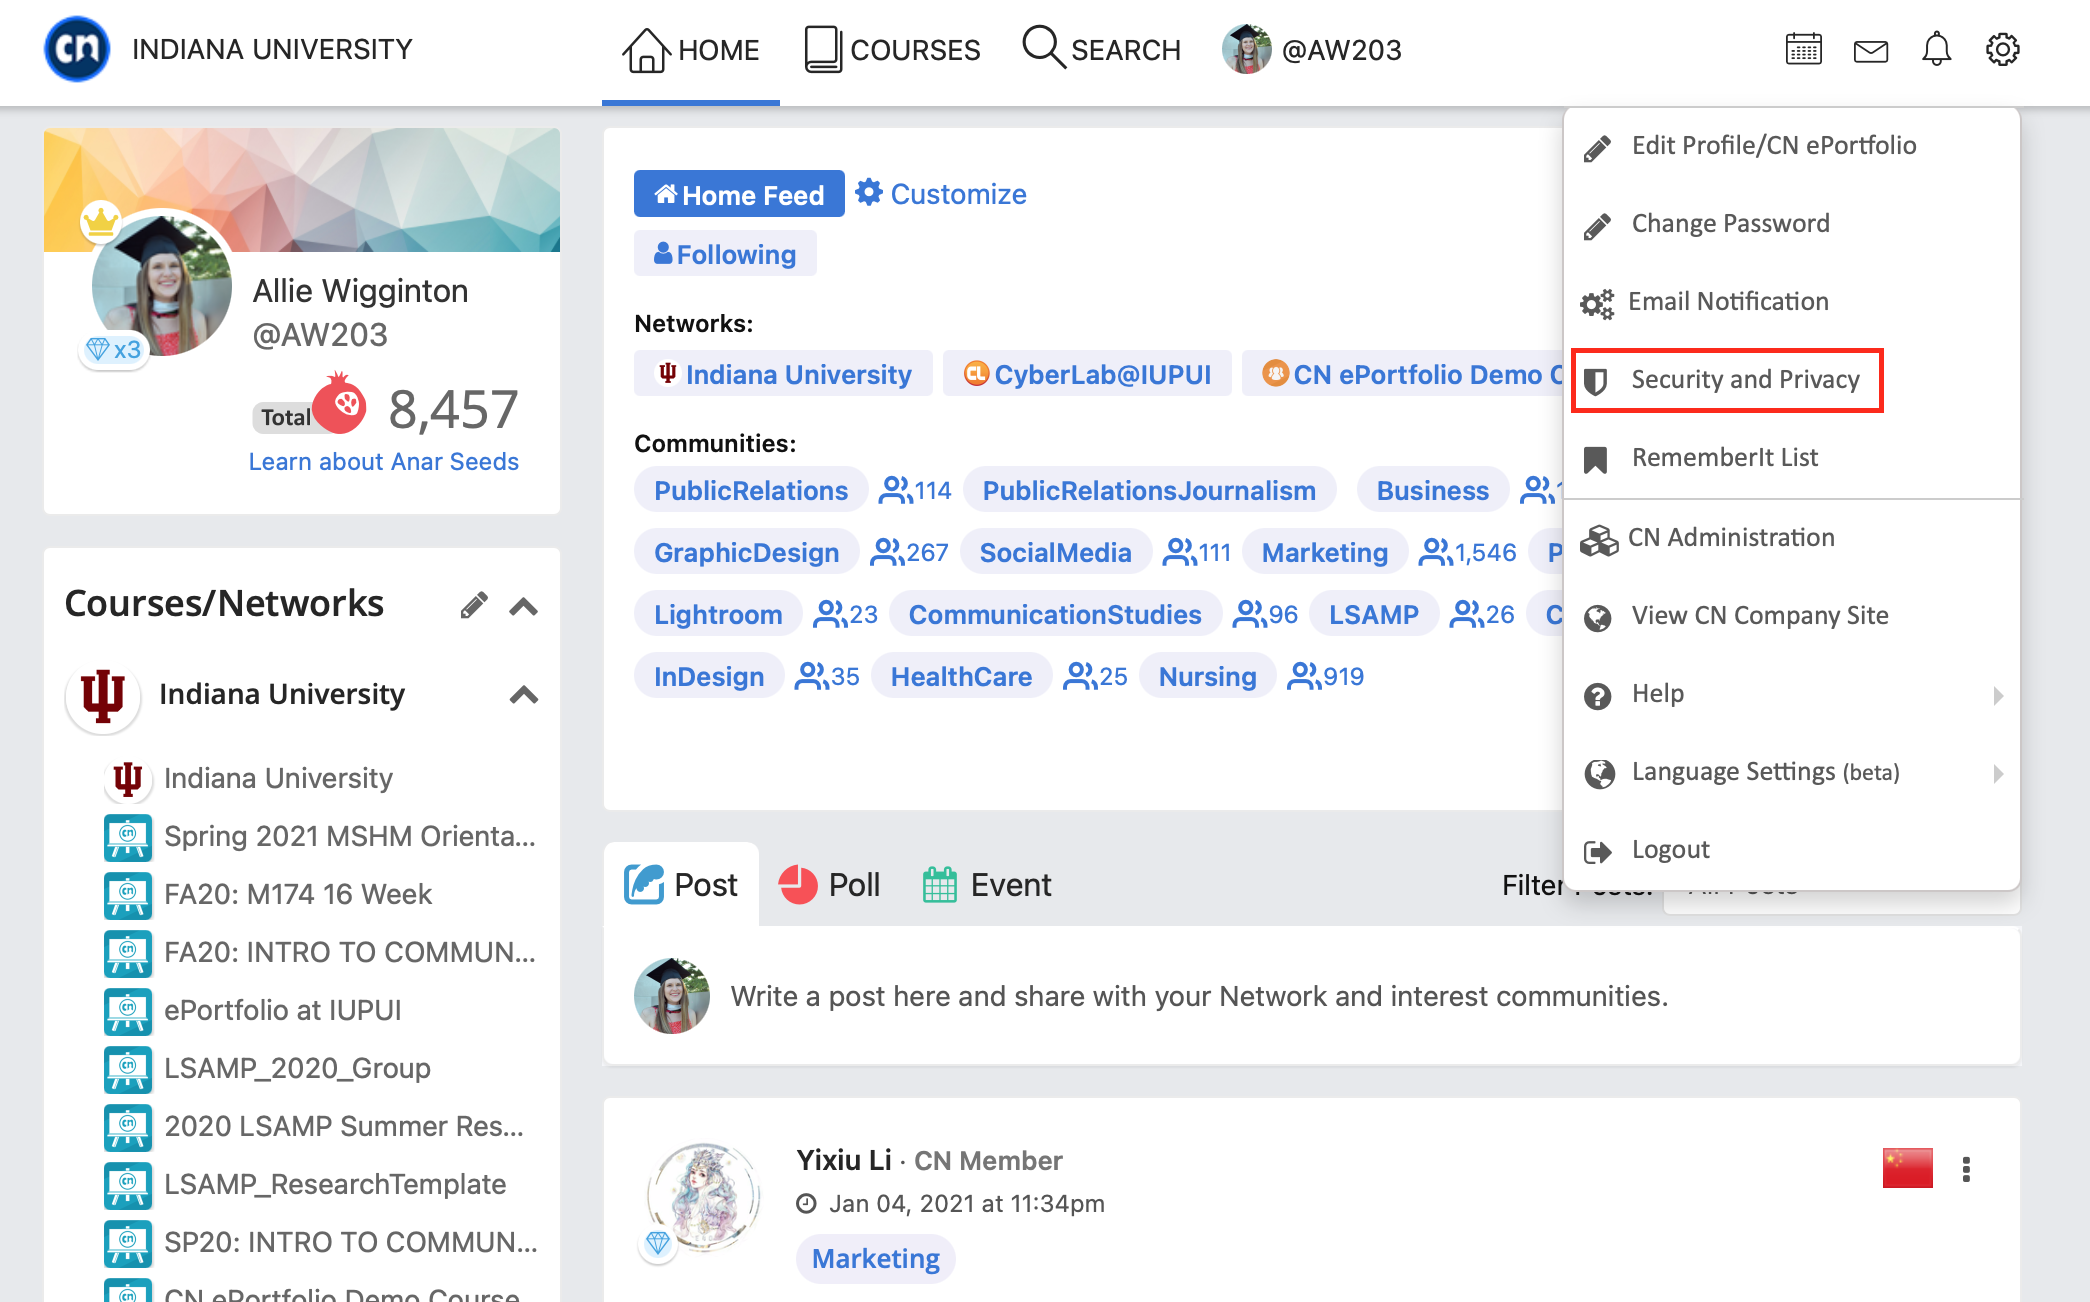The image size is (2090, 1302).
Task: Open PublicRelationsJournalism community tag
Action: click(1149, 491)
